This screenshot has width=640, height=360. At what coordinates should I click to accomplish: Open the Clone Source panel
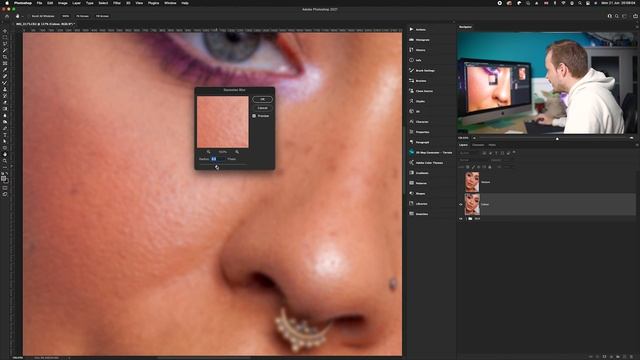(421, 91)
